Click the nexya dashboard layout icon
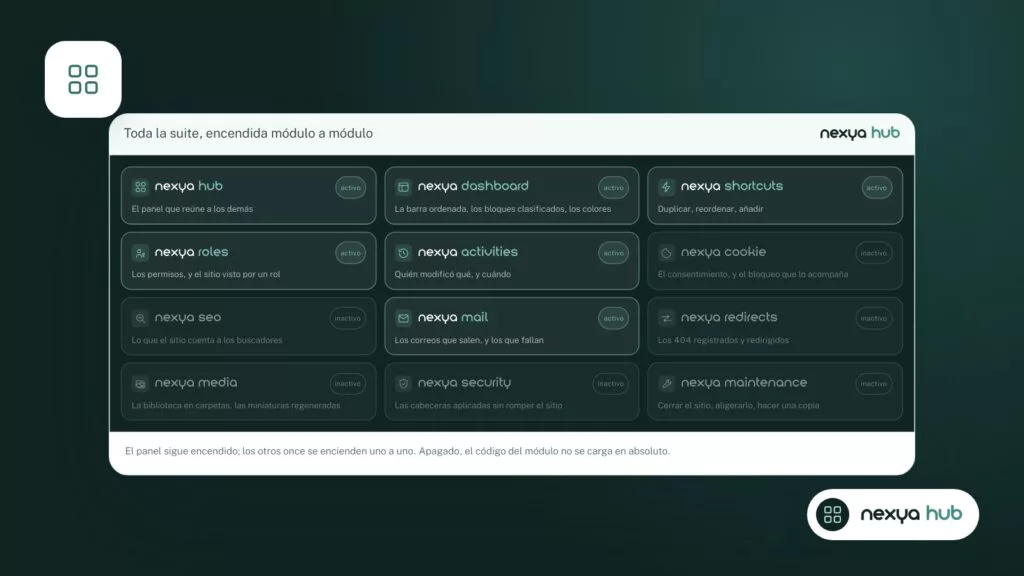Image resolution: width=1024 pixels, height=576 pixels. [x=403, y=187]
